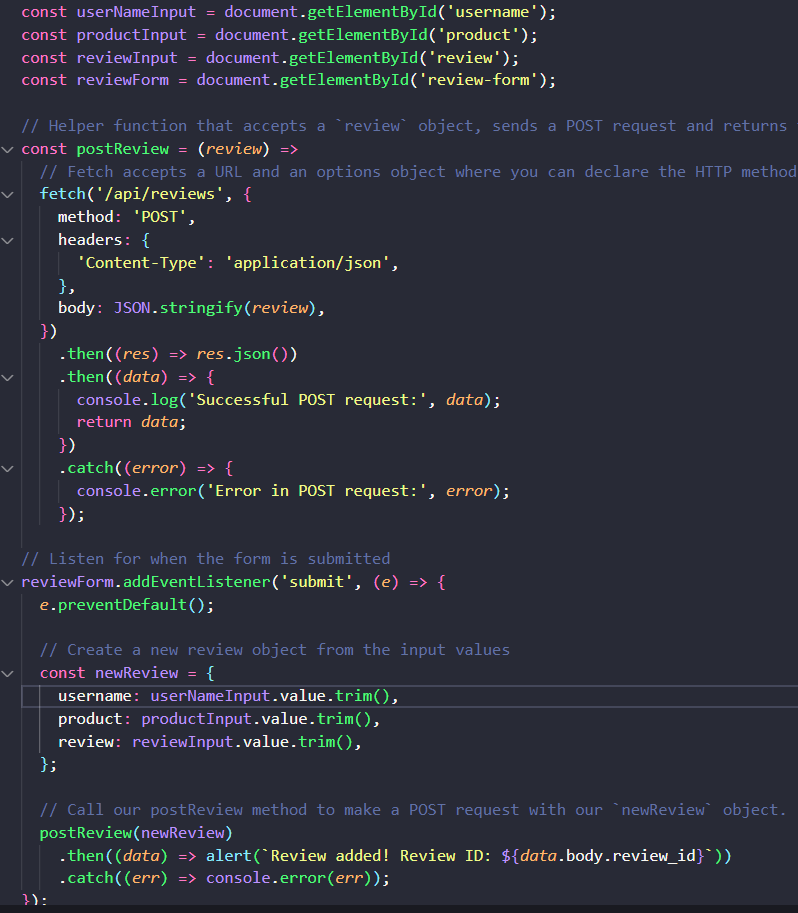Click productInput.value.trim() expression
Screen dimensions: 798x913
coord(256,719)
